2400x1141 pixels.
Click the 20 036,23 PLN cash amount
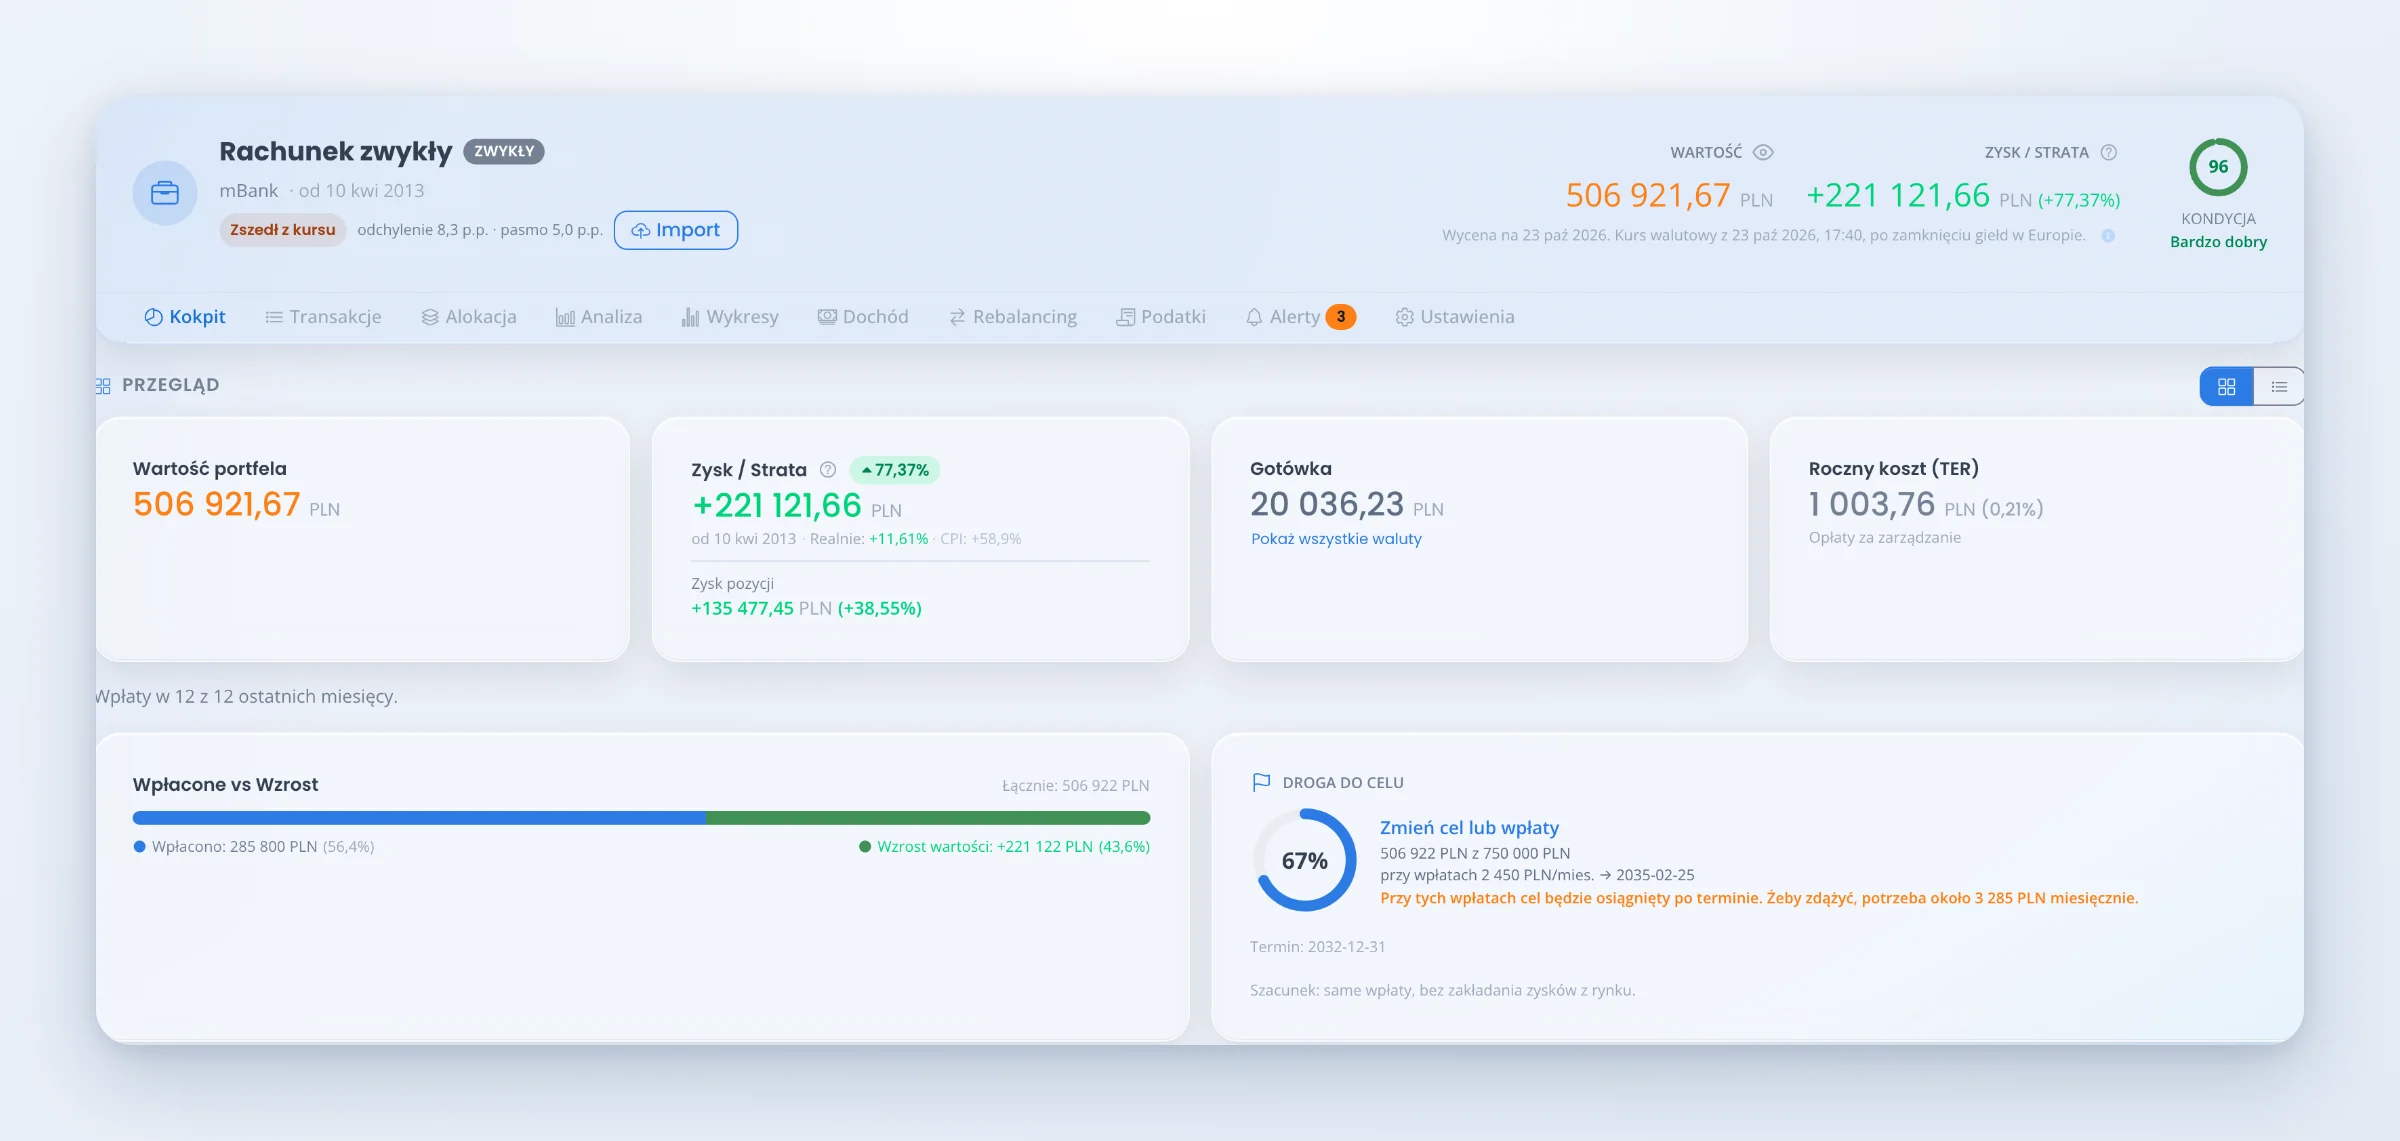(x=1347, y=504)
